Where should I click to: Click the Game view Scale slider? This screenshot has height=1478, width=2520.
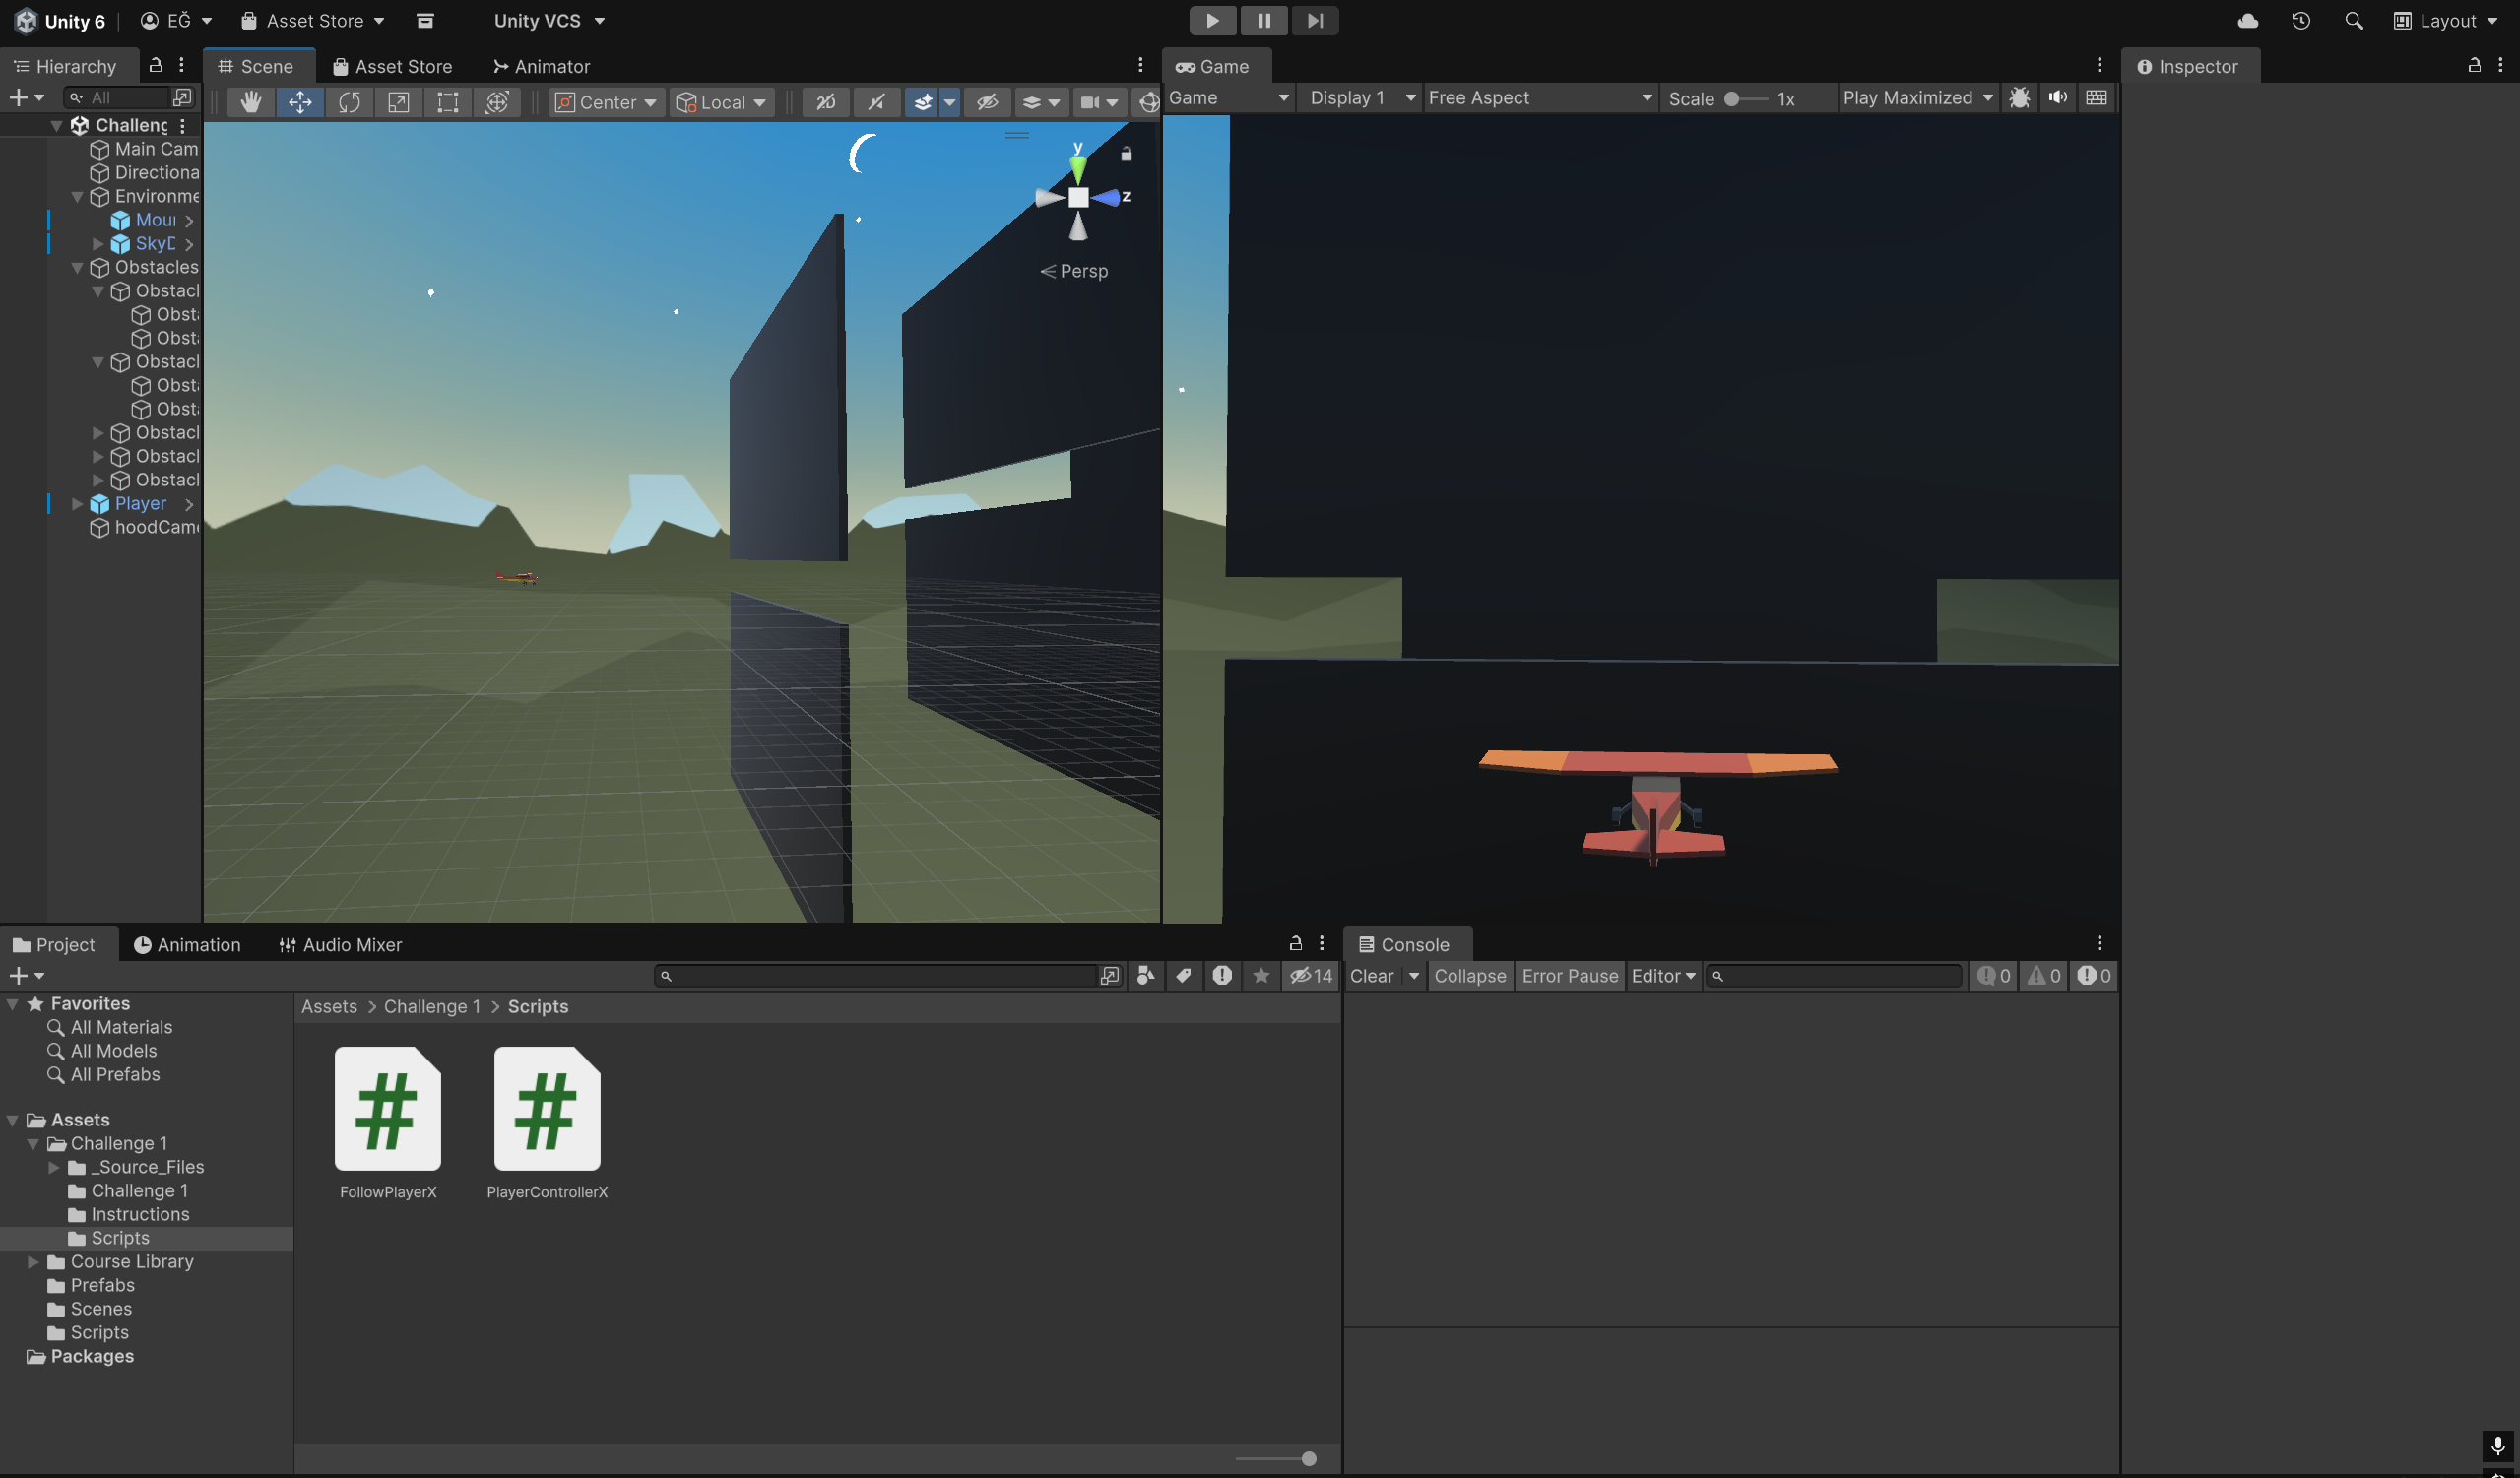[x=1744, y=99]
